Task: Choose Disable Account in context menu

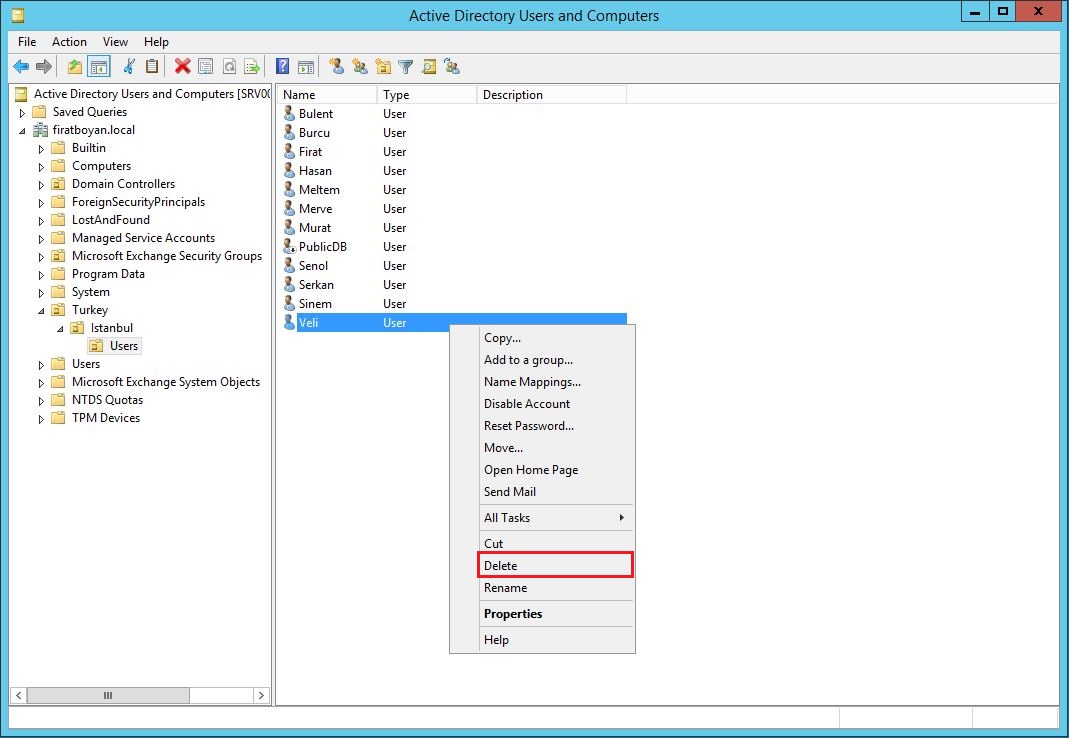Action: 556,404
